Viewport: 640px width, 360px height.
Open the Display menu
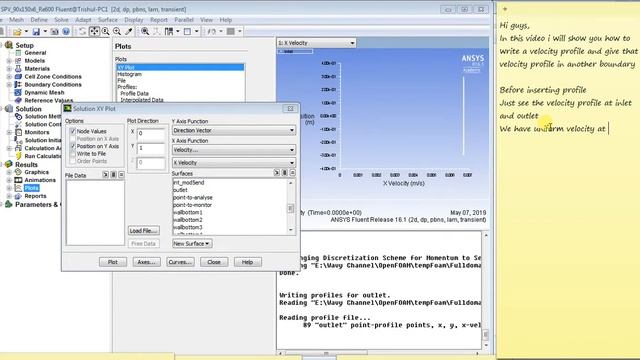pos(134,20)
